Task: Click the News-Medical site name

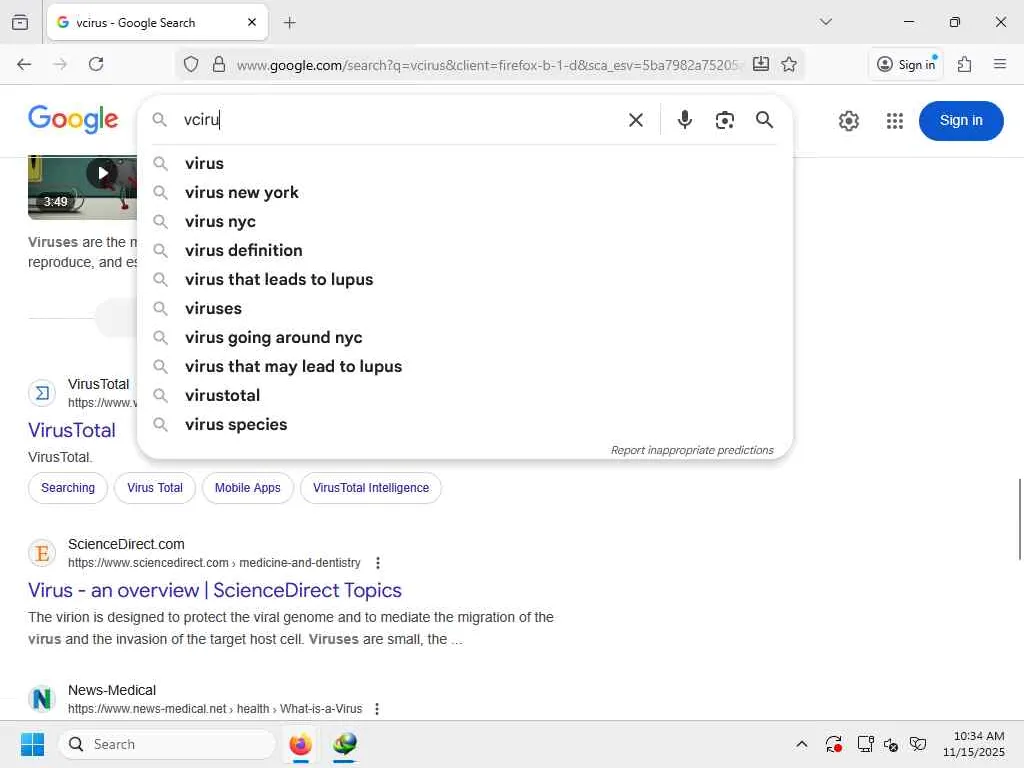Action: click(x=112, y=690)
